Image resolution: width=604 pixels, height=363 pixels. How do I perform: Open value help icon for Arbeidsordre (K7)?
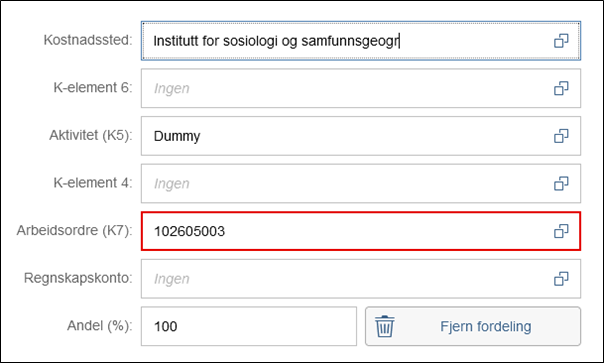click(561, 231)
